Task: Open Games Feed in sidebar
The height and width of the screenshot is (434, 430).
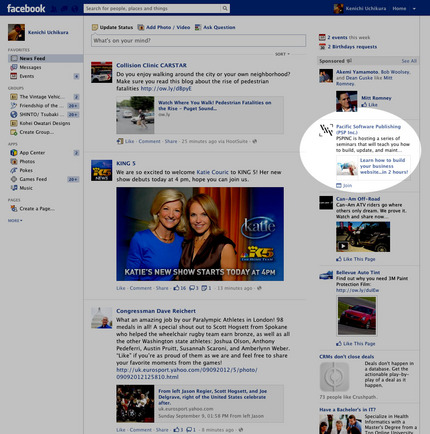Action: [33, 179]
